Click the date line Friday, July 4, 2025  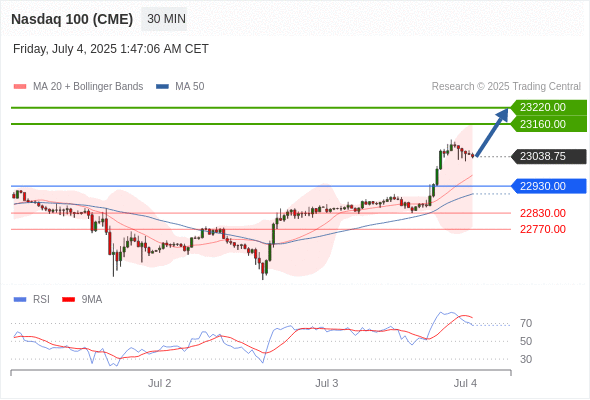[111, 49]
